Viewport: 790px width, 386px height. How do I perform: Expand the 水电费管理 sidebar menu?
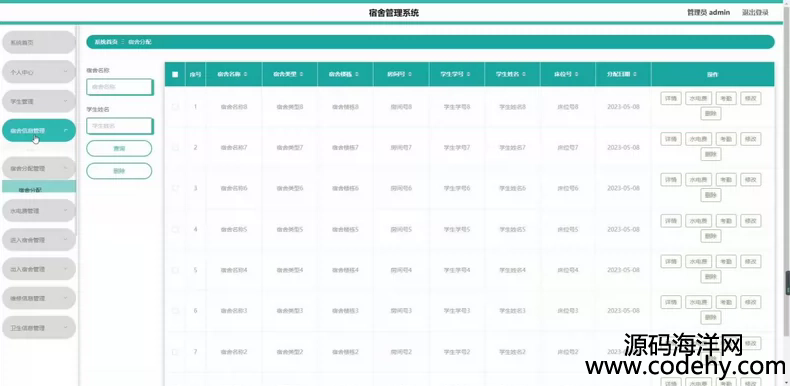click(39, 211)
